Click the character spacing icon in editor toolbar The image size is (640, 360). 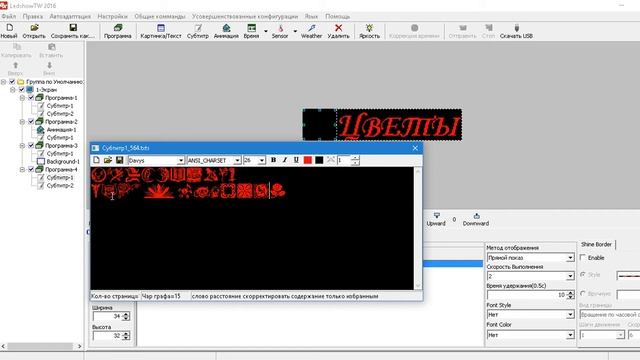point(331,160)
